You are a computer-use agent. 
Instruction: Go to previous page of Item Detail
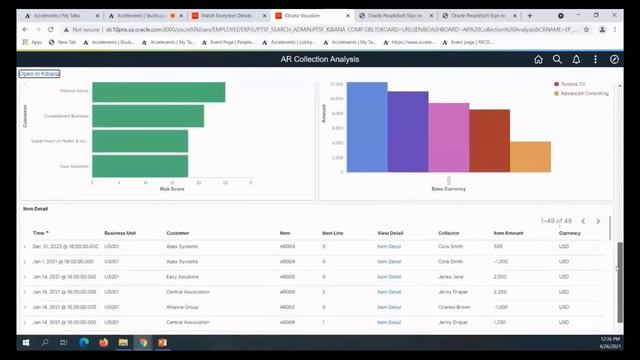(x=583, y=221)
